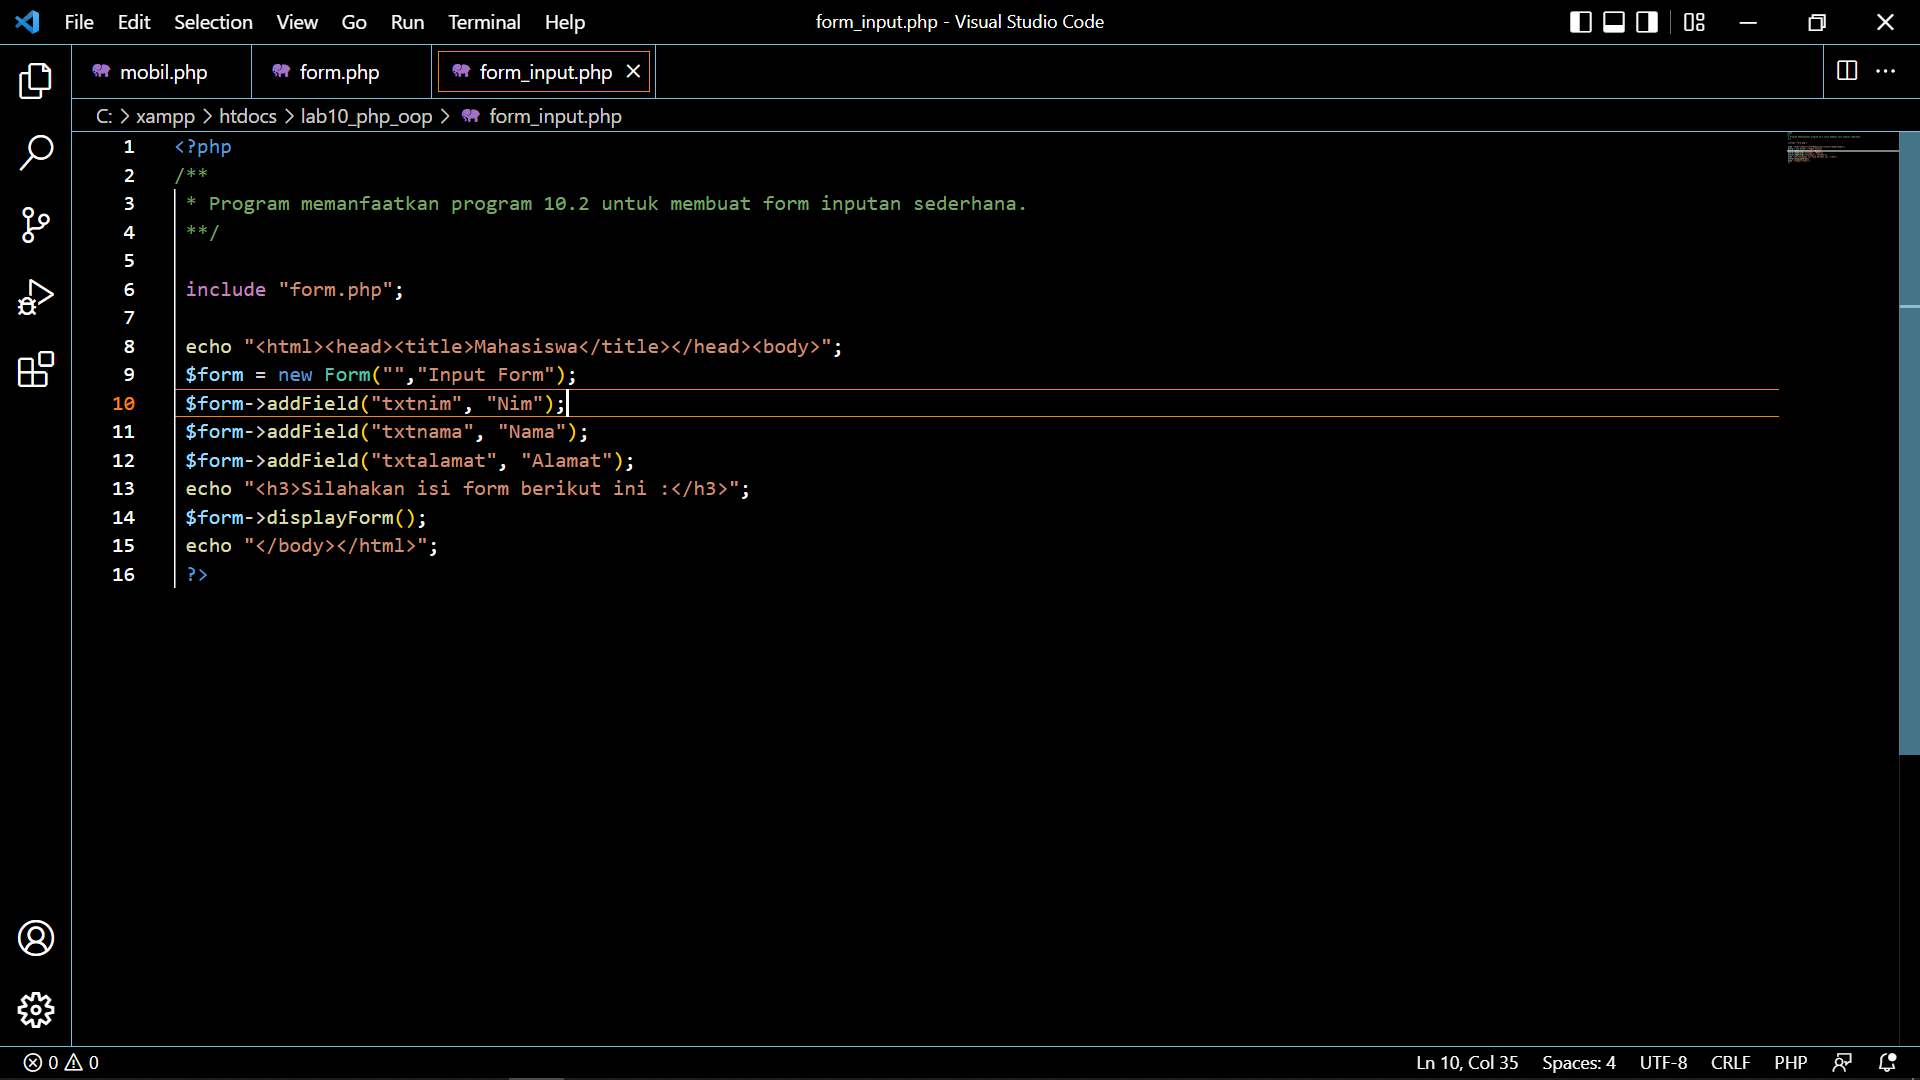Open the Search panel
This screenshot has height=1080, width=1920.
click(36, 153)
